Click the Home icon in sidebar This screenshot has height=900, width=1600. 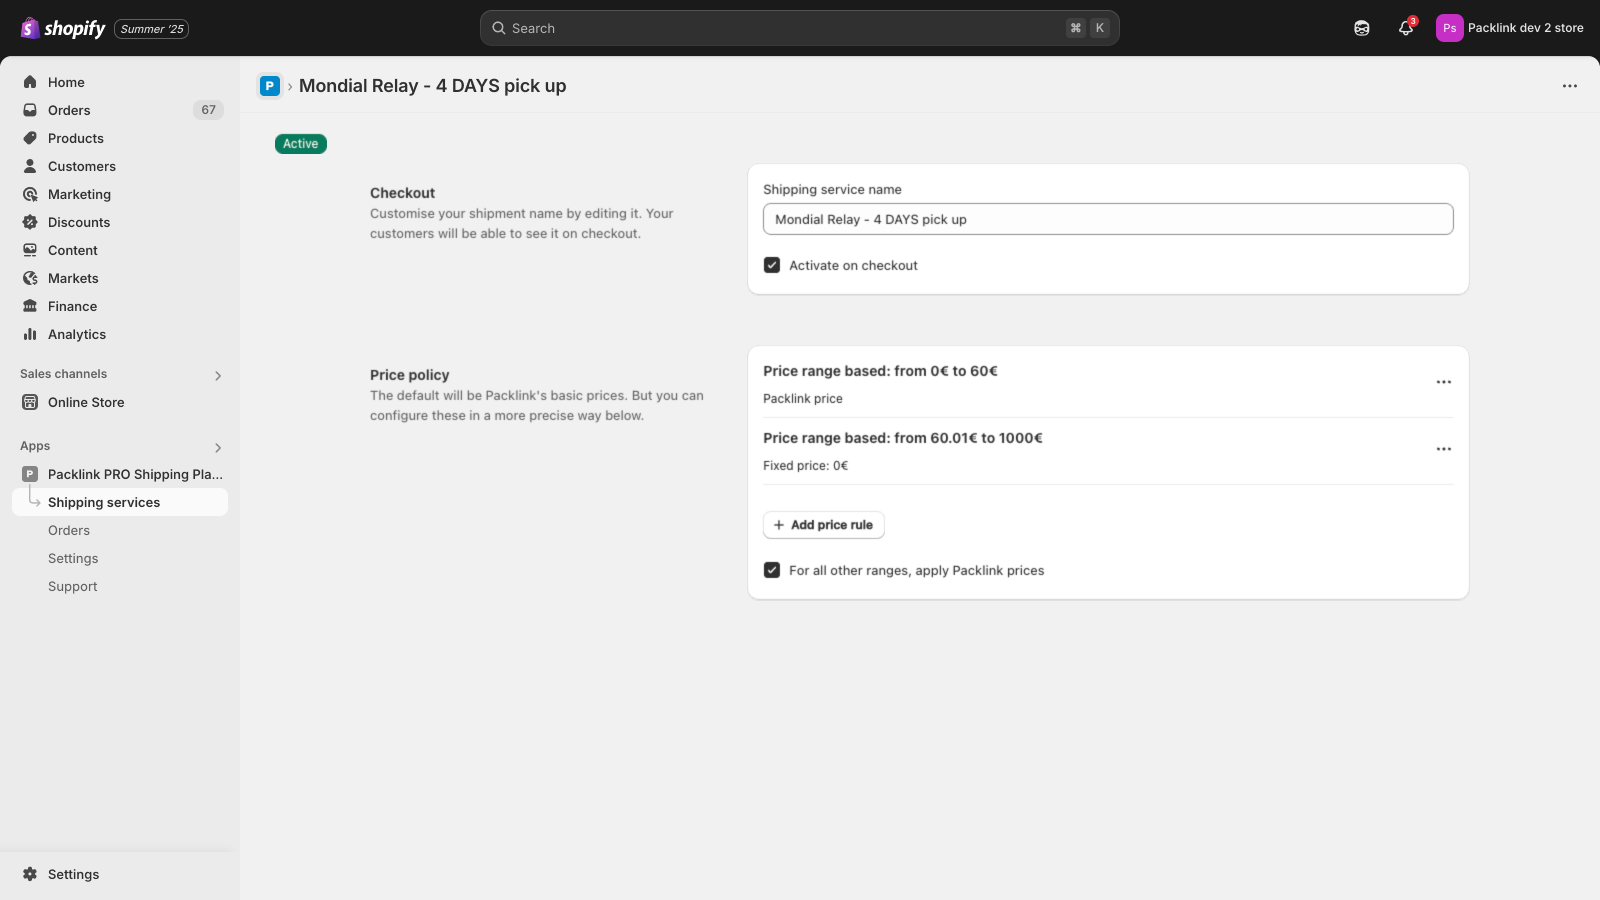pyautogui.click(x=30, y=82)
